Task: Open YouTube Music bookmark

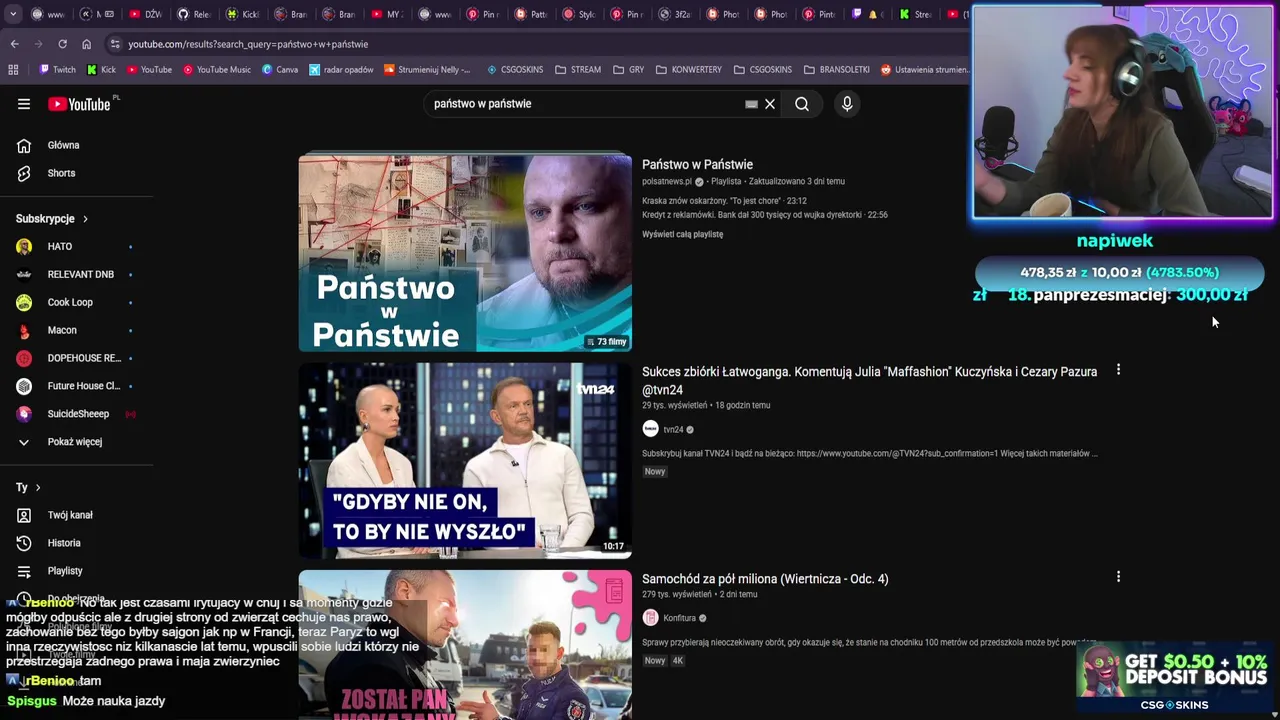Action: coord(216,70)
